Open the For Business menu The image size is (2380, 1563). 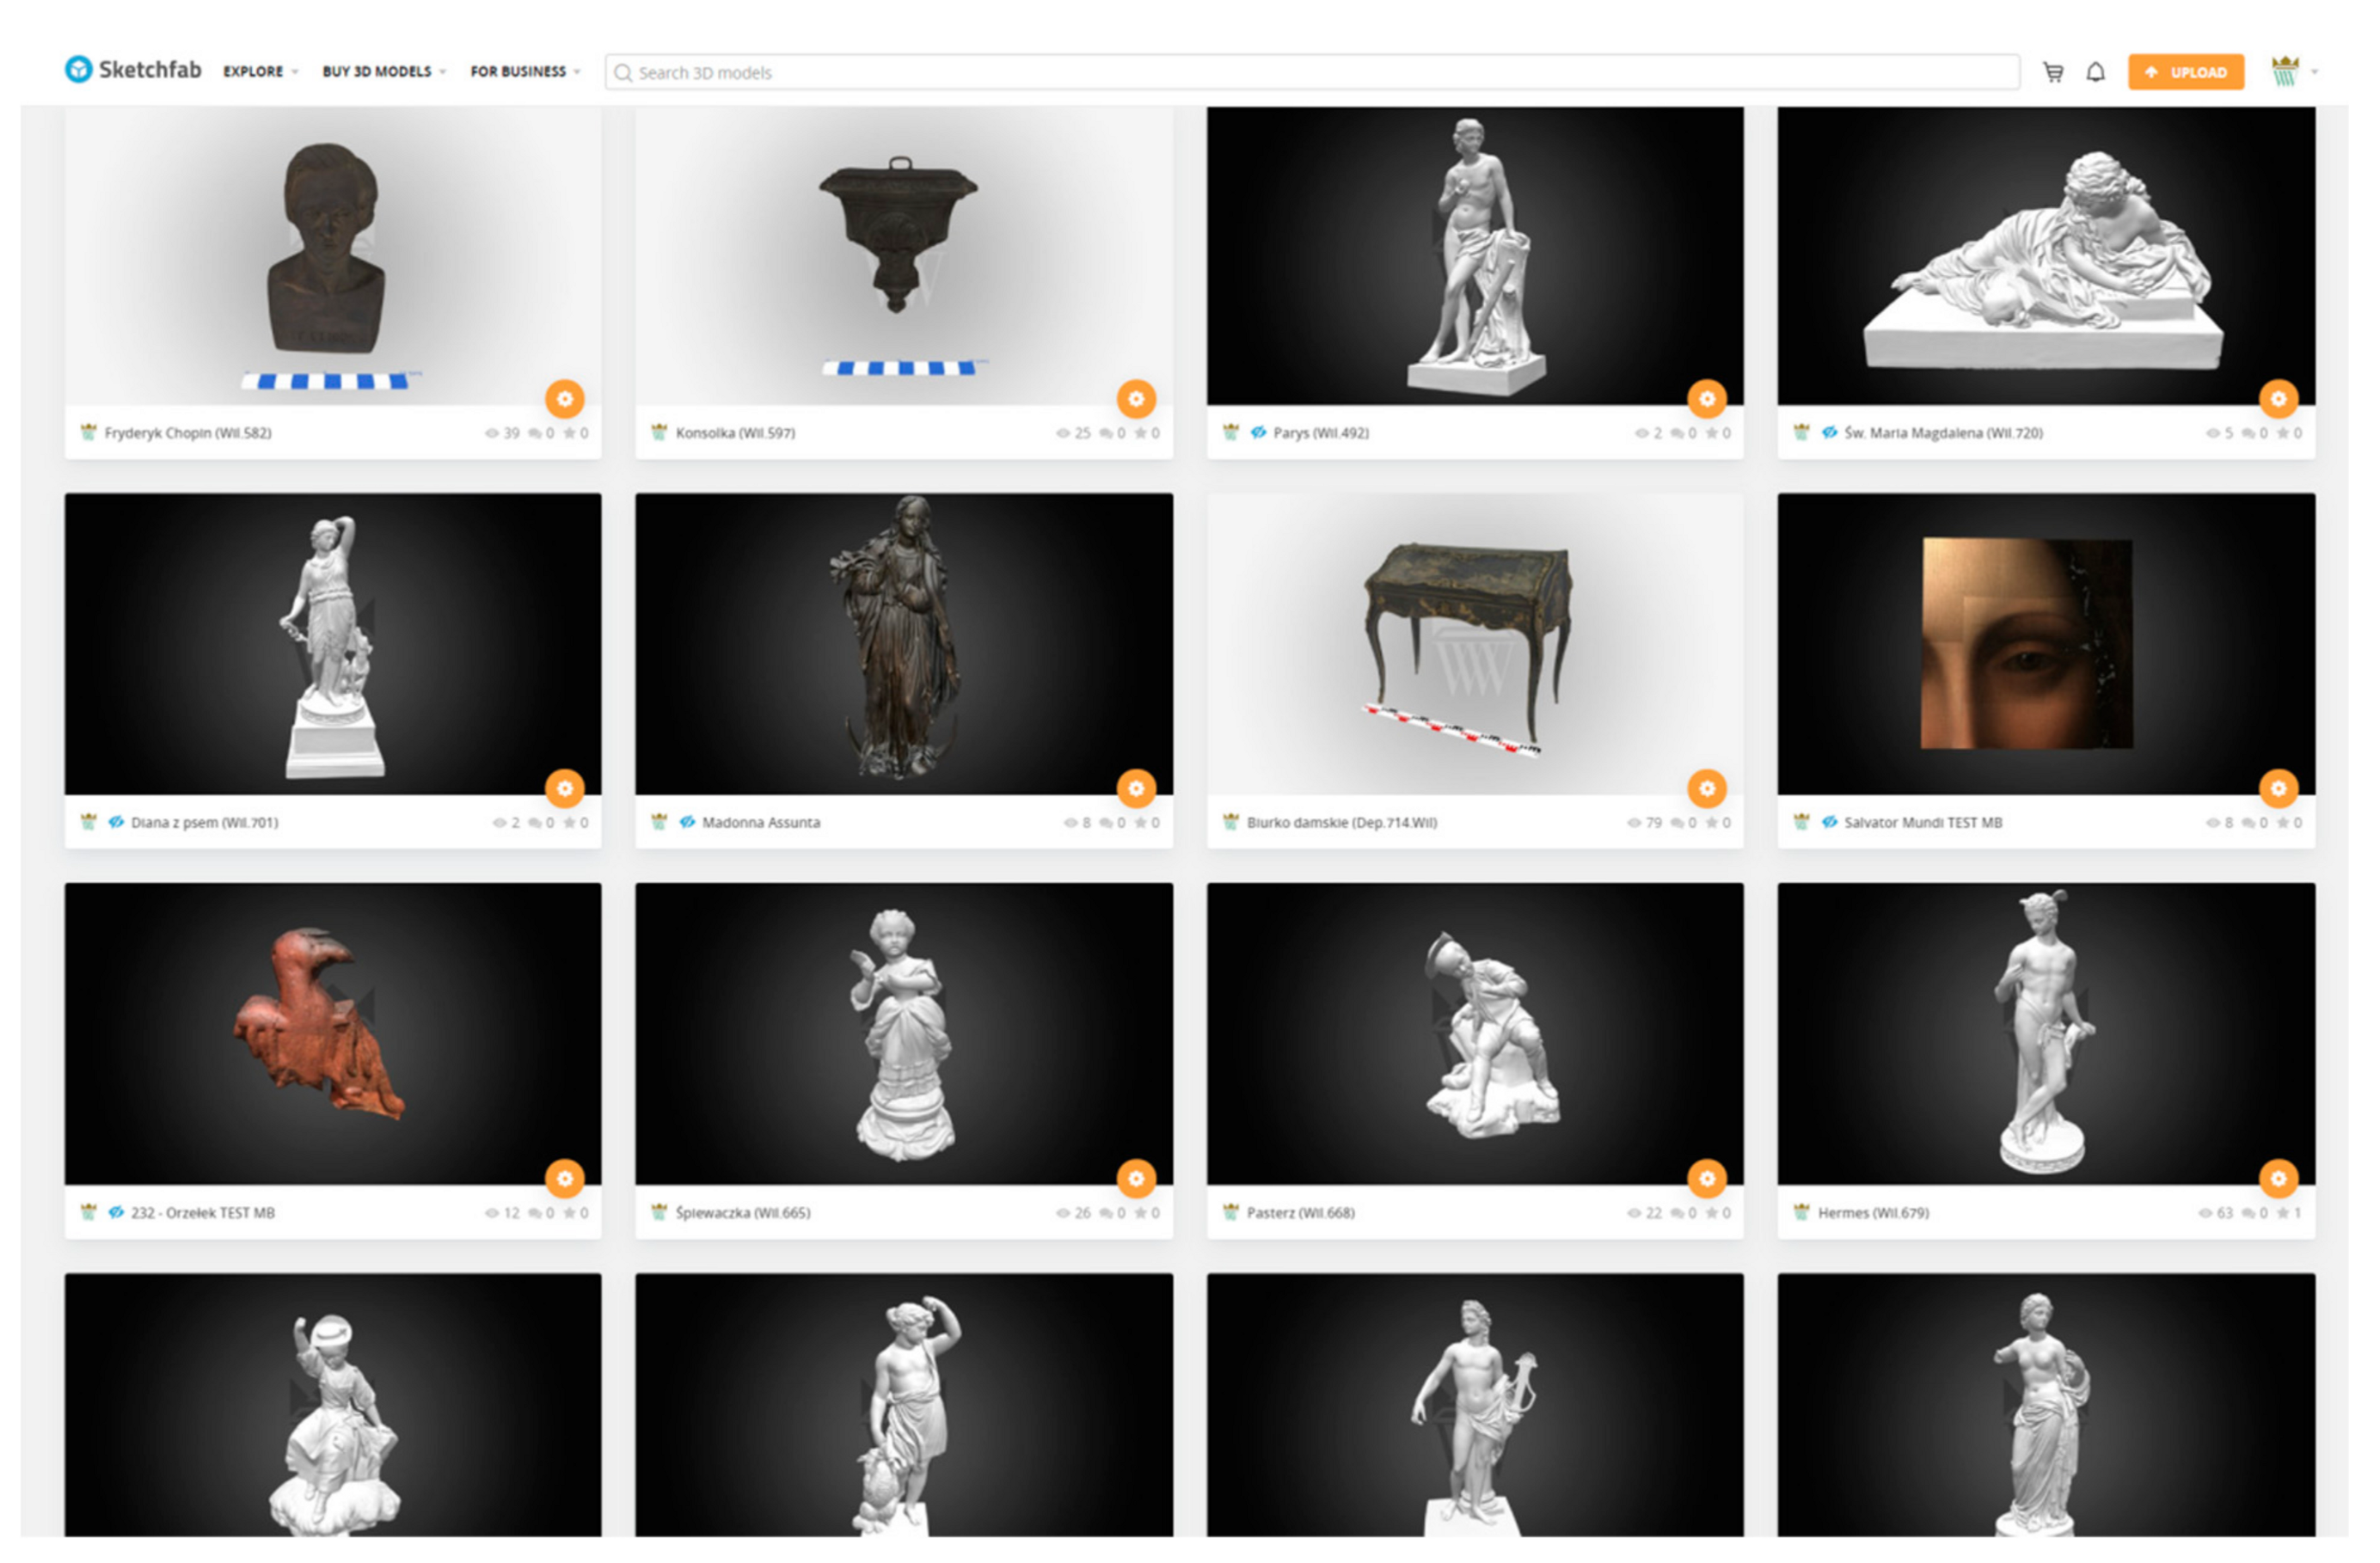coord(524,72)
